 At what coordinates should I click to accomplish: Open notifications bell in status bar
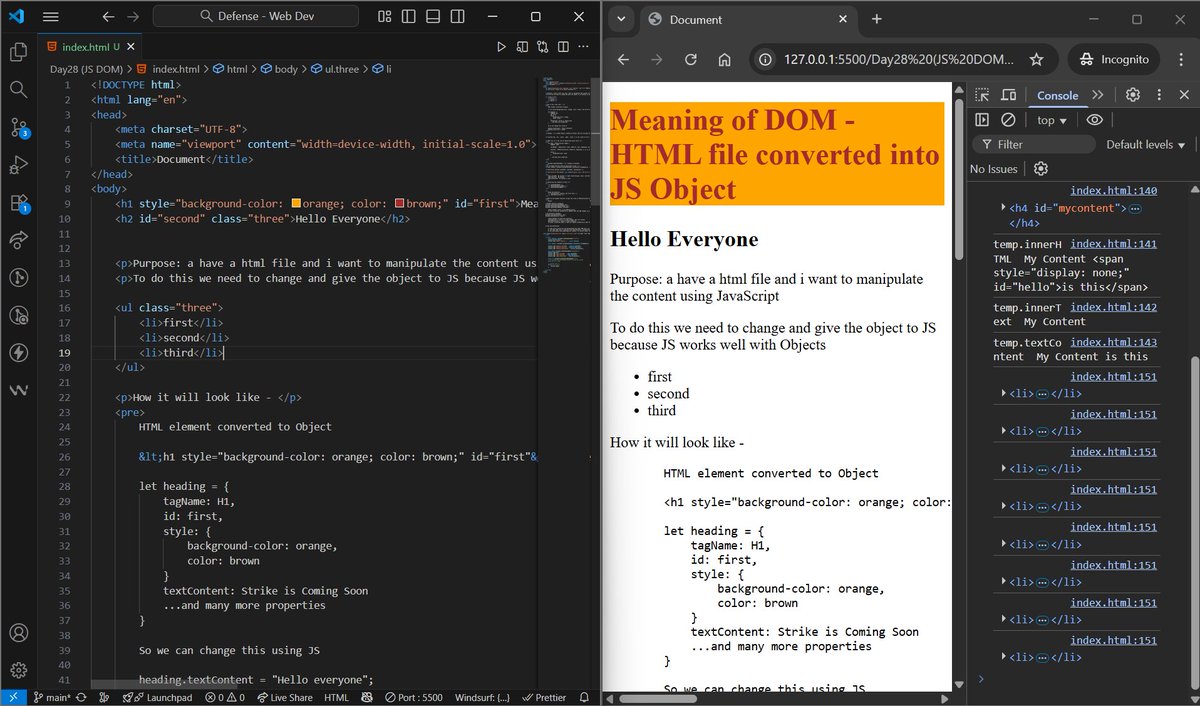pos(586,697)
